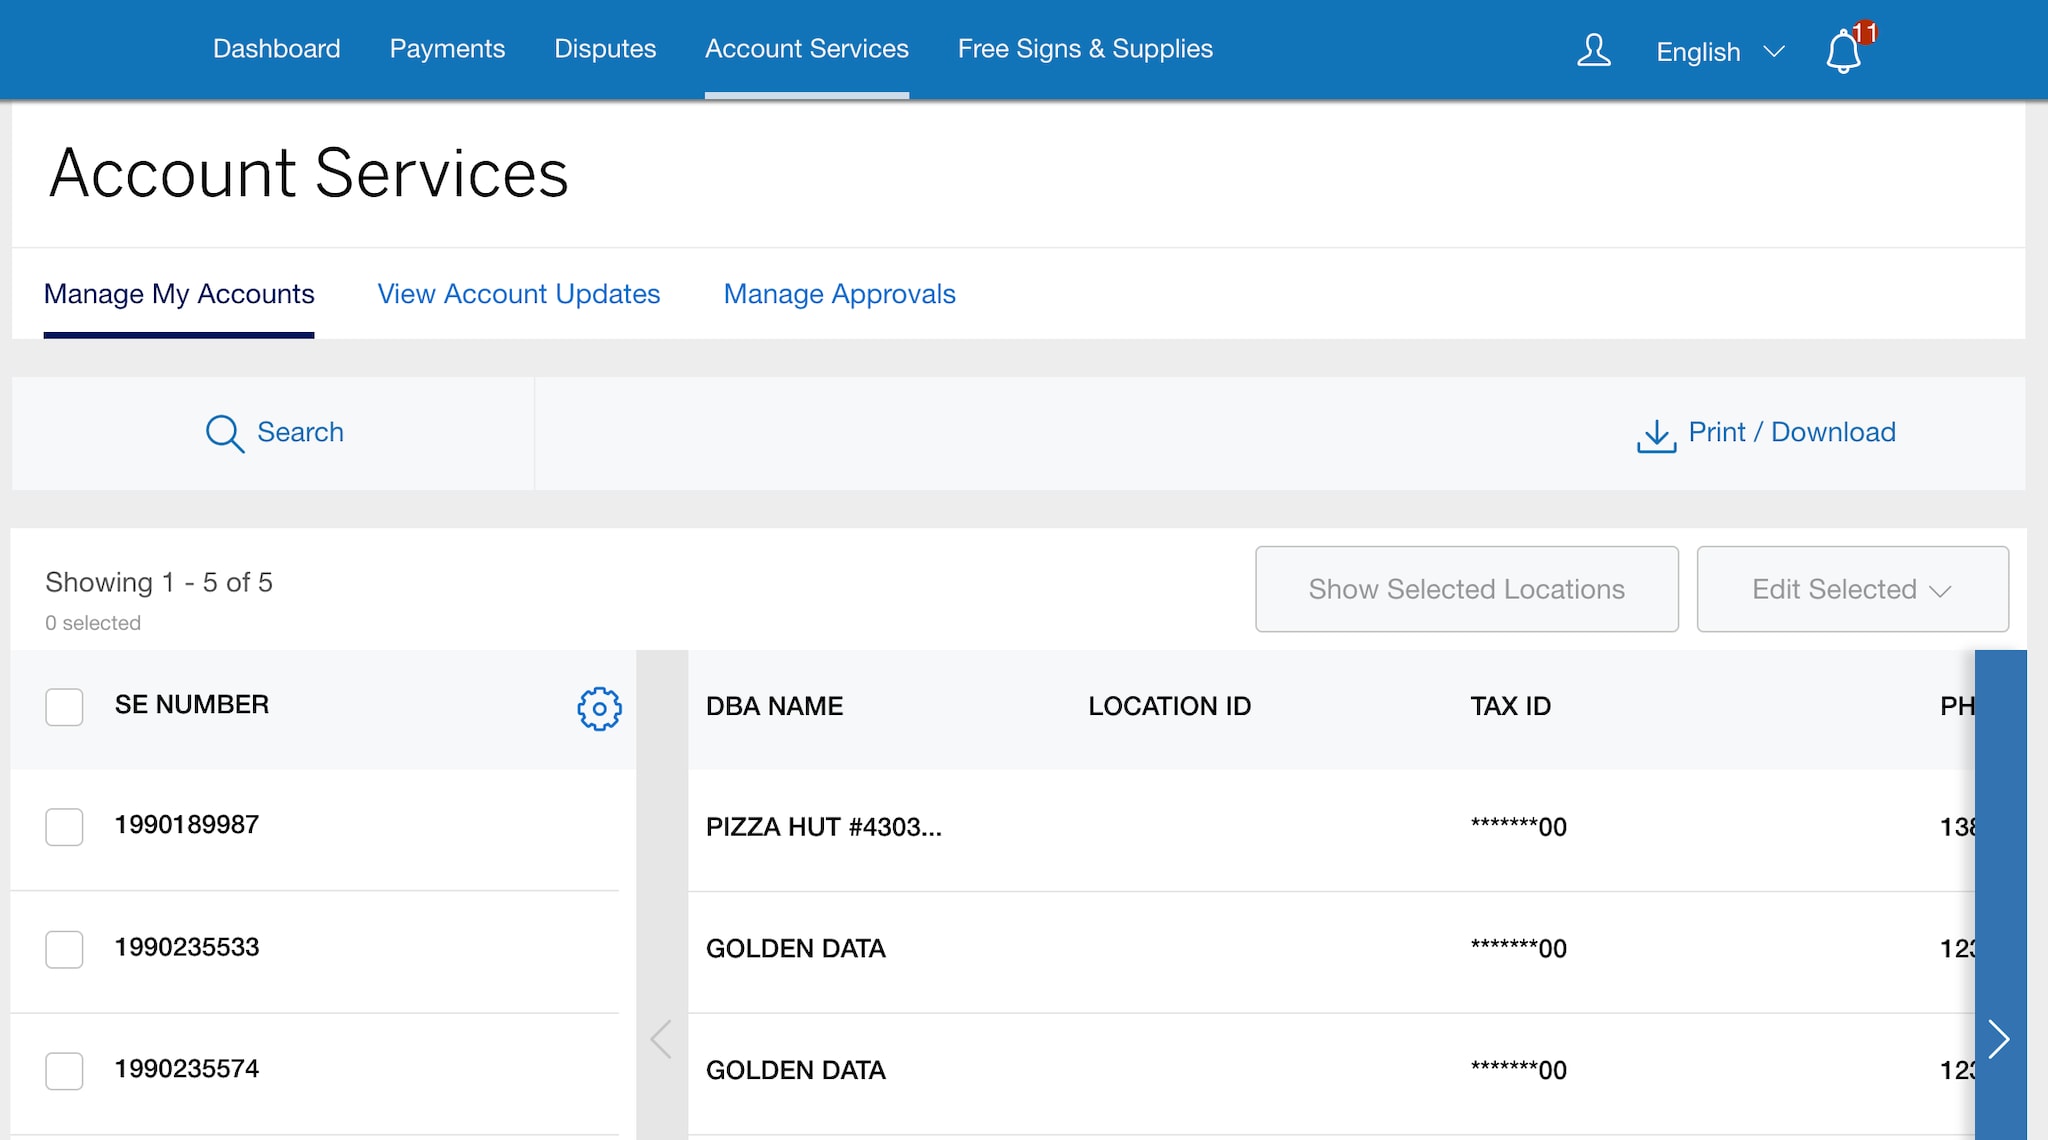Expand the English language dropdown
The image size is (2048, 1140).
pyautogui.click(x=1719, y=51)
